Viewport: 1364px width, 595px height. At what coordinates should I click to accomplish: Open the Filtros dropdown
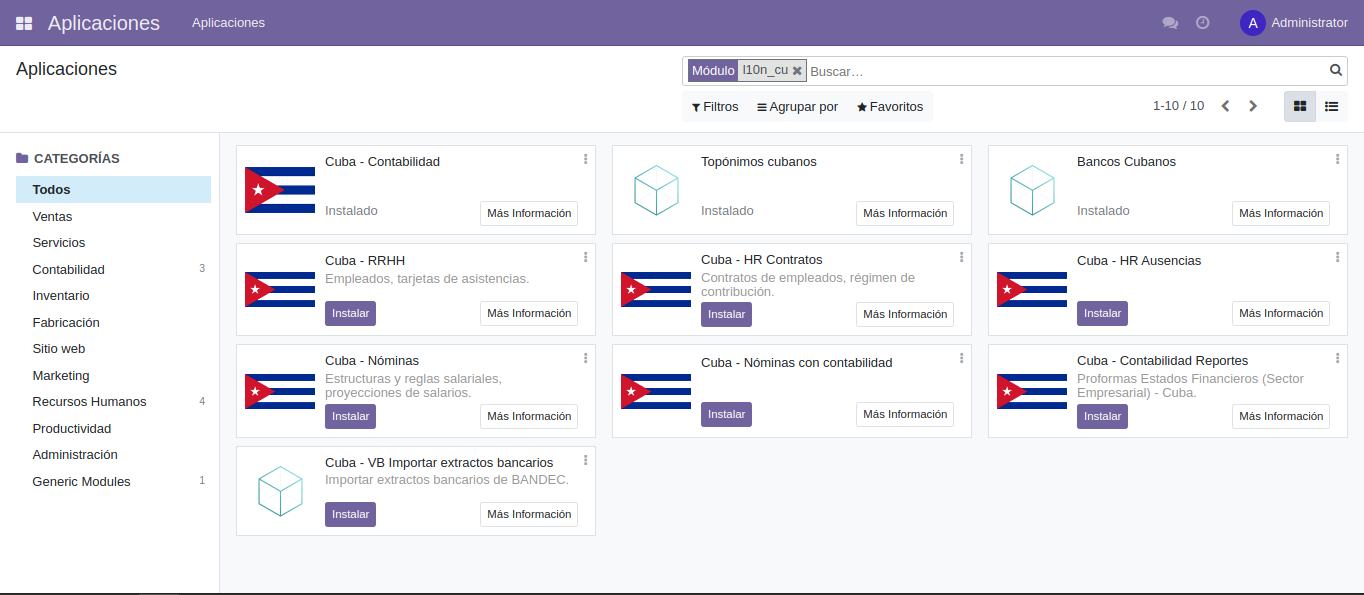(714, 106)
